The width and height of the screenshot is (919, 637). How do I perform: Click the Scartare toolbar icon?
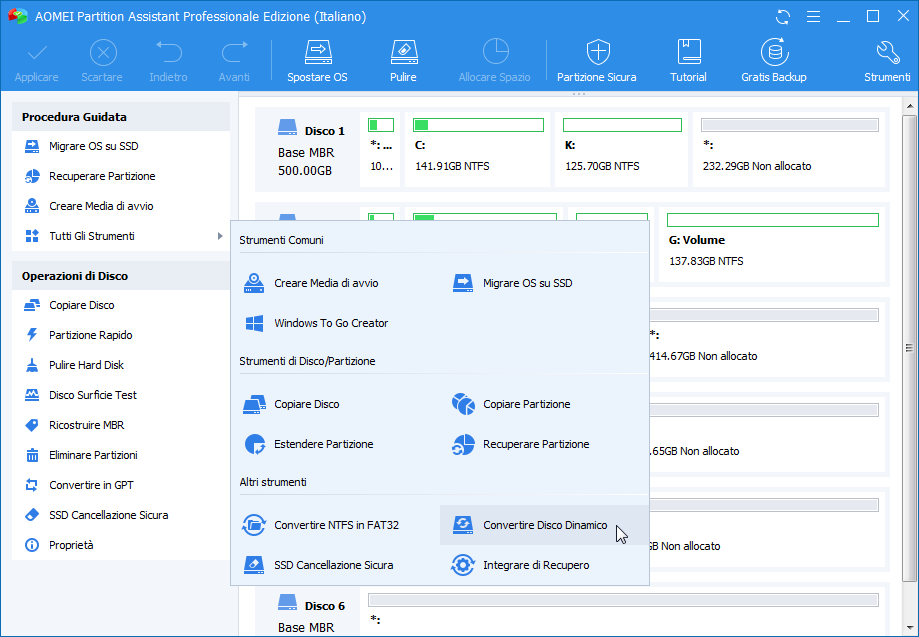click(x=102, y=61)
